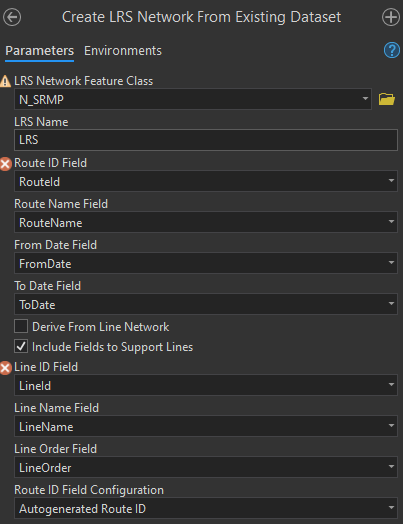The width and height of the screenshot is (403, 524).
Task: Click the 'Line ID Field' label
Action: 46,367
